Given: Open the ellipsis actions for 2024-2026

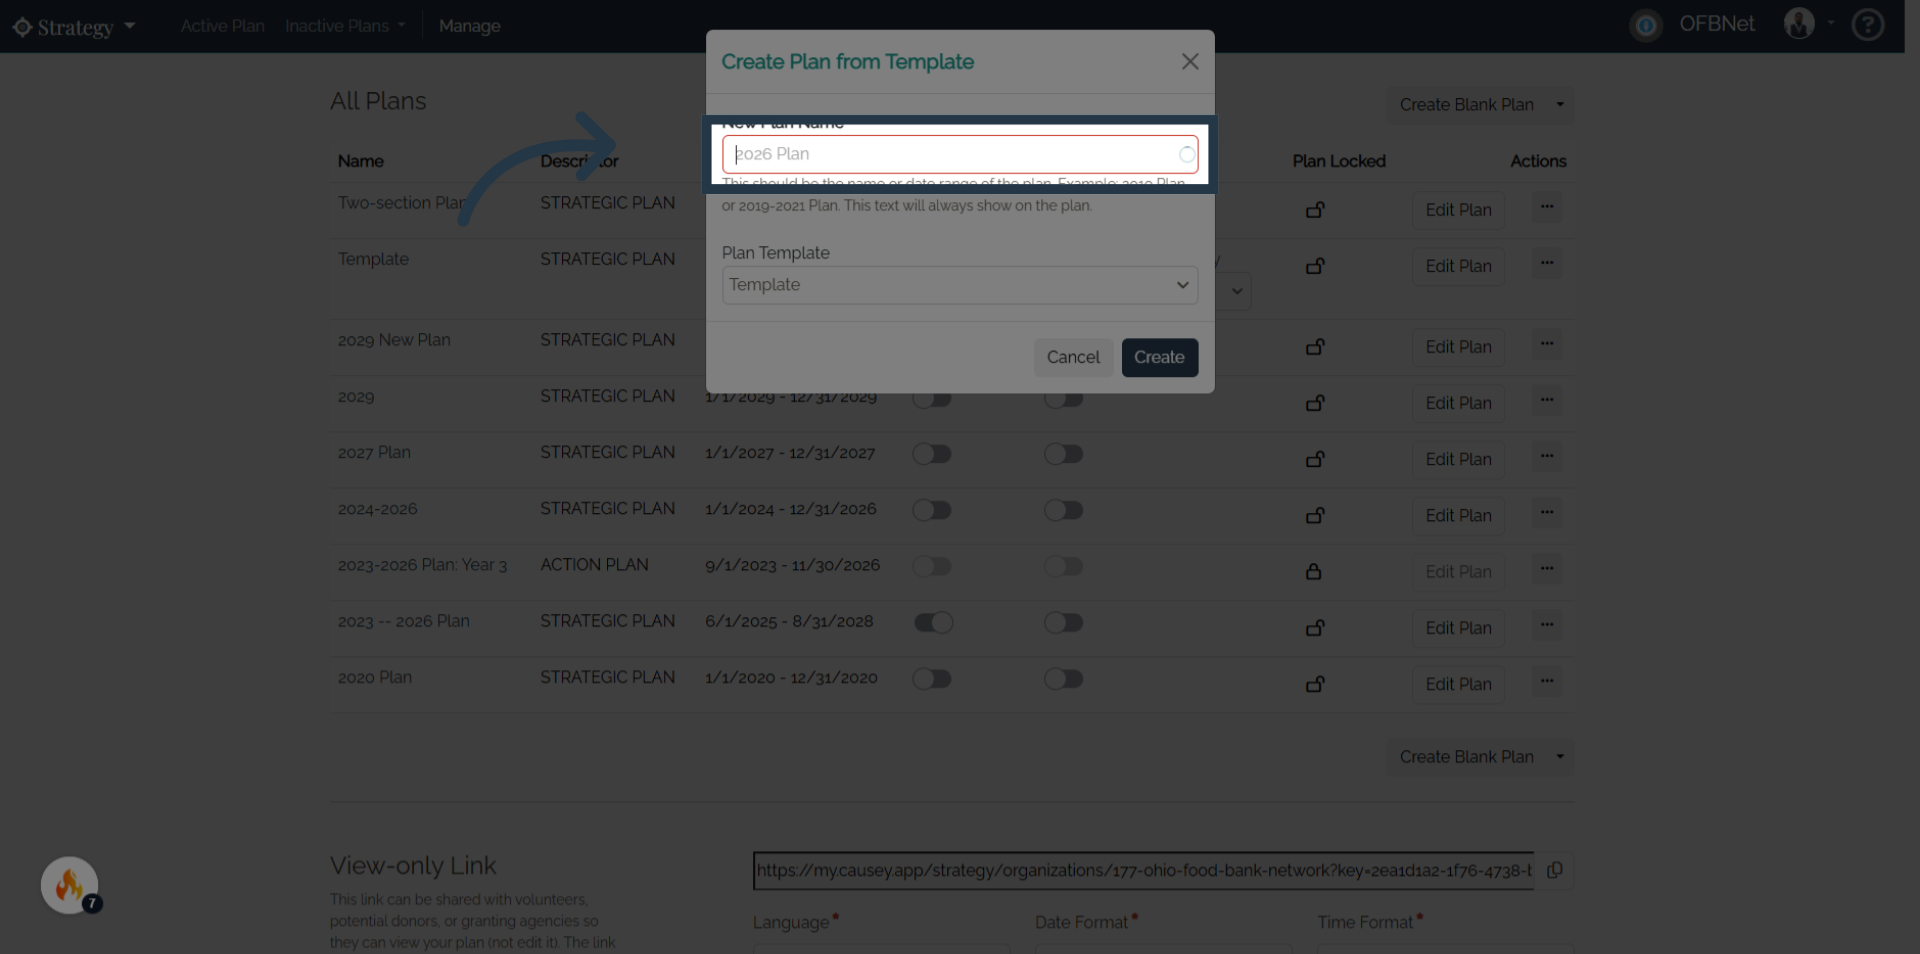Looking at the screenshot, I should 1547,512.
